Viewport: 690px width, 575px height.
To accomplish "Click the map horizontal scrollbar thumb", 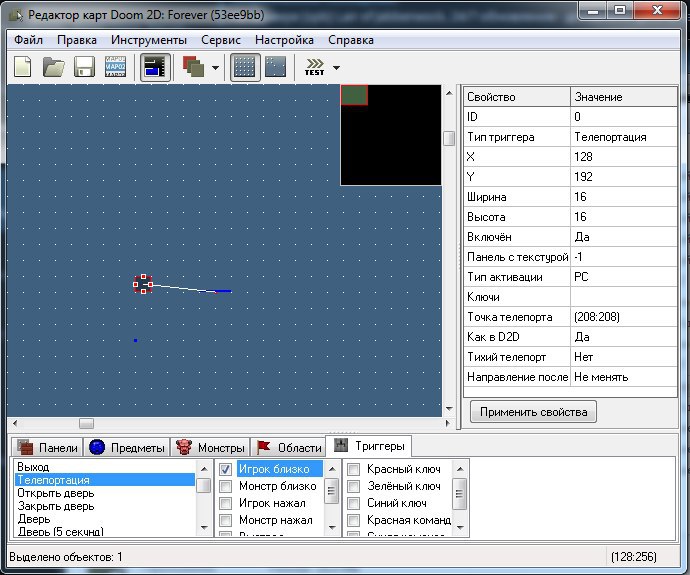I will pyautogui.click(x=86, y=423).
